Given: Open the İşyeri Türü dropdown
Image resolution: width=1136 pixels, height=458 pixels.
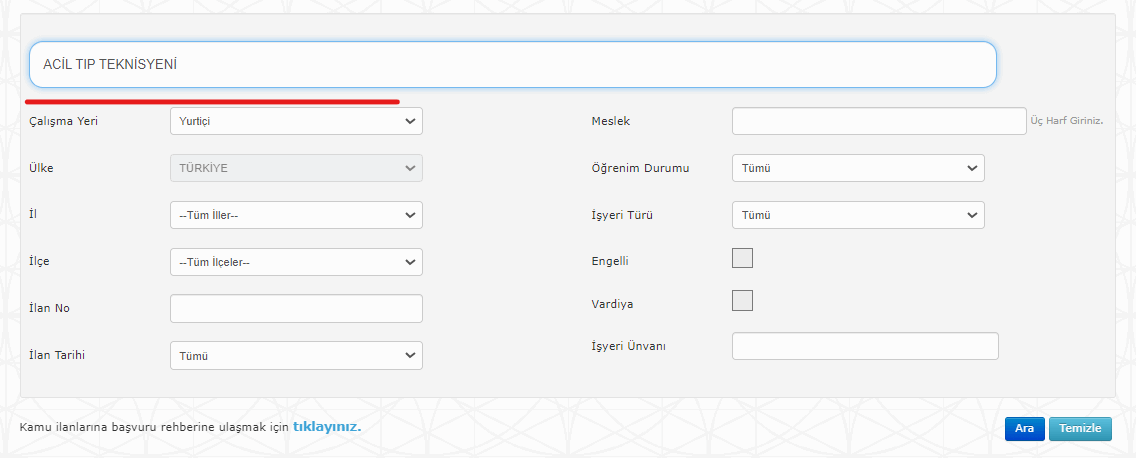Looking at the screenshot, I should 858,215.
